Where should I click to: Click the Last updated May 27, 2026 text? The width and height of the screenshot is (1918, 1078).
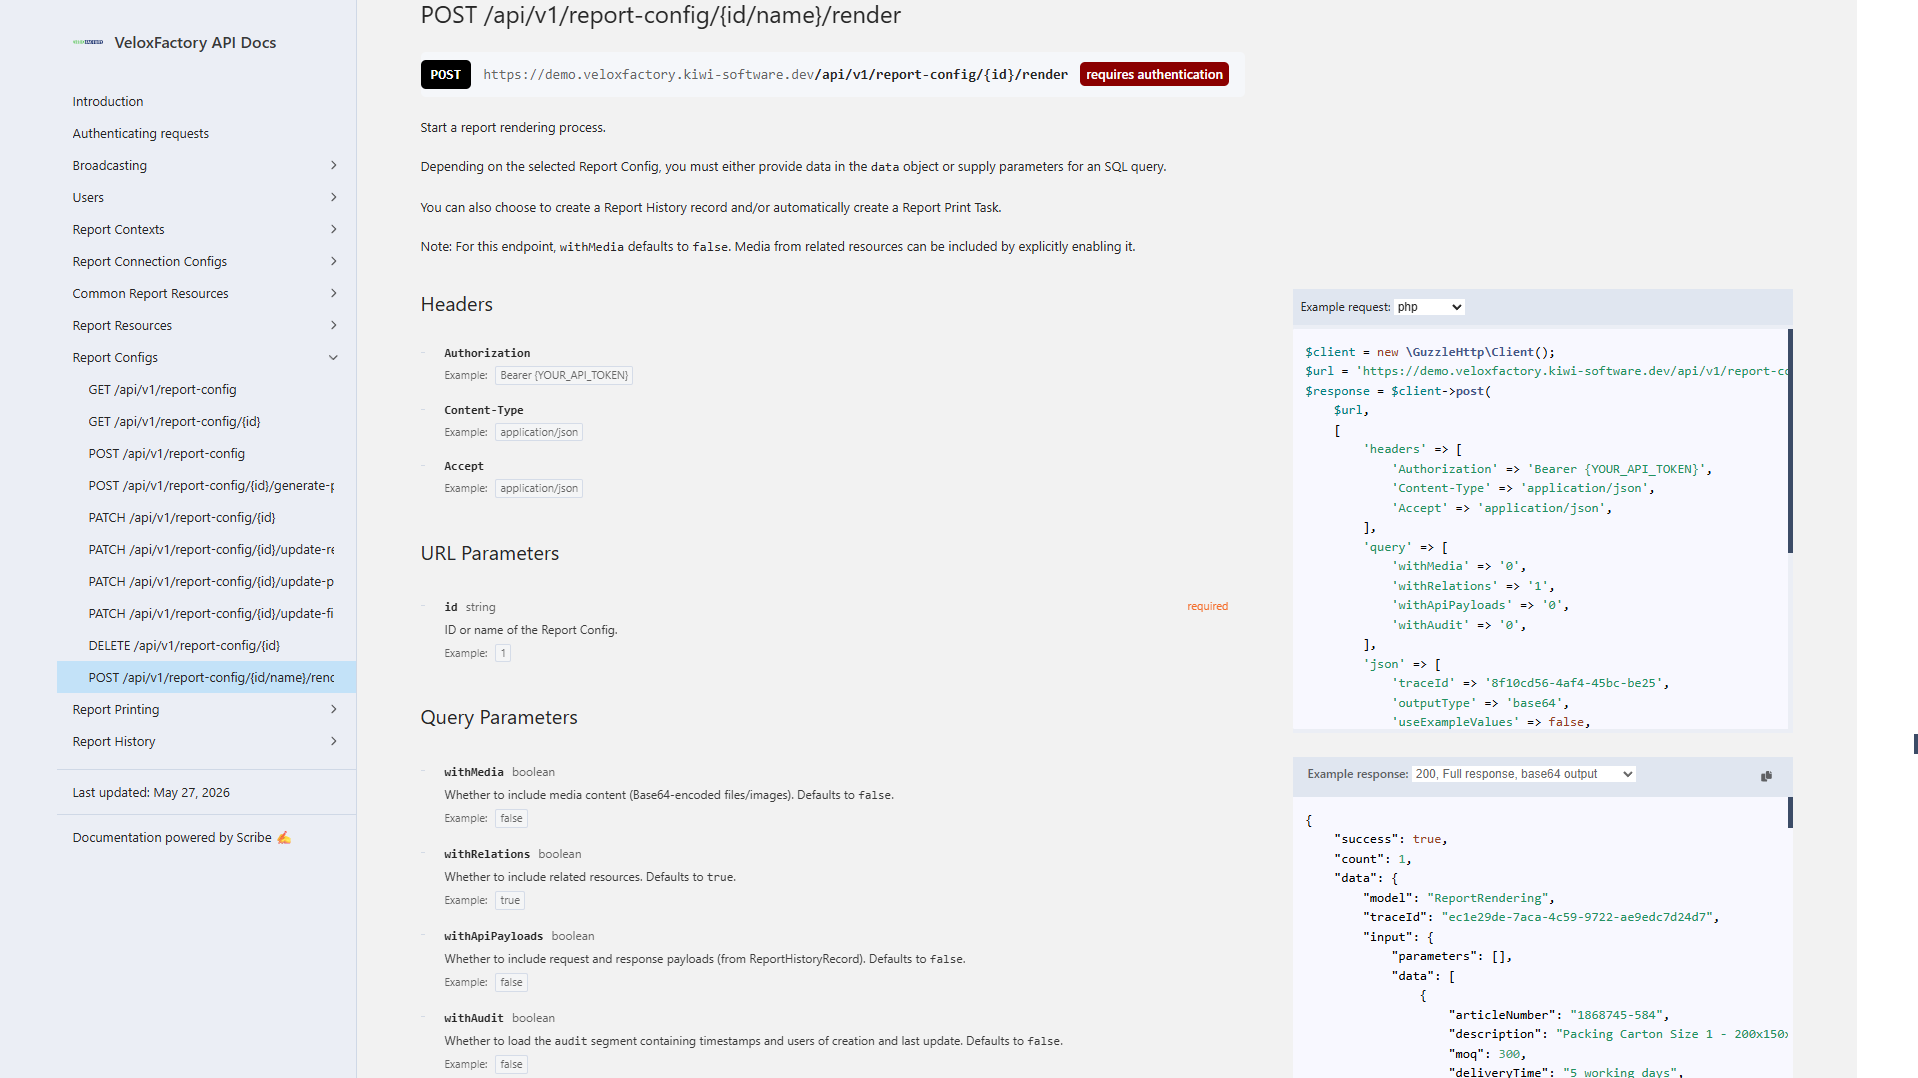pyautogui.click(x=151, y=792)
